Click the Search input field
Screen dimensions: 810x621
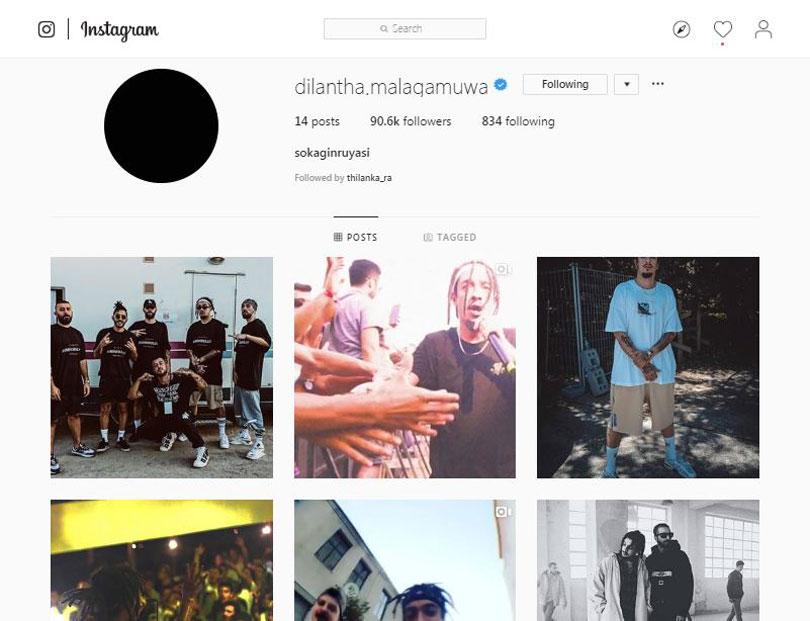pyautogui.click(x=405, y=29)
